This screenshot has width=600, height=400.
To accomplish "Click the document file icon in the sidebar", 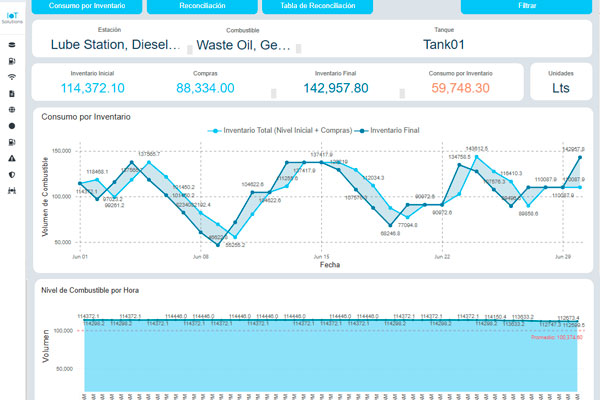I will click(x=11, y=93).
